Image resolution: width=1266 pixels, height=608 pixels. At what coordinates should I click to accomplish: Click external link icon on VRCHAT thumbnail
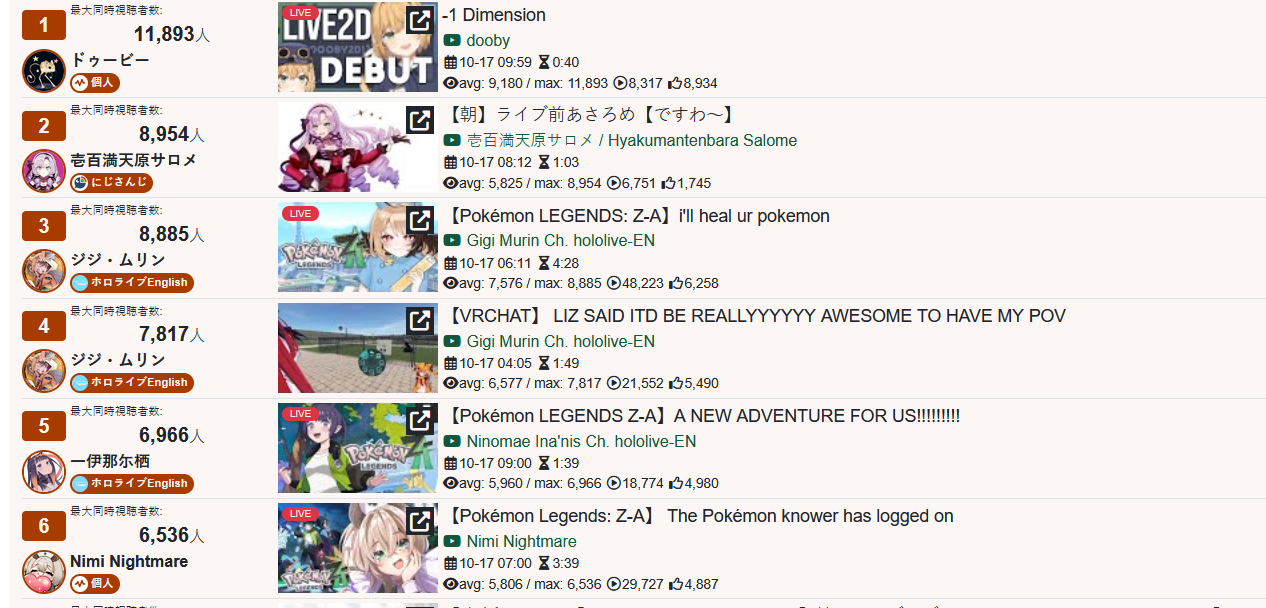420,320
